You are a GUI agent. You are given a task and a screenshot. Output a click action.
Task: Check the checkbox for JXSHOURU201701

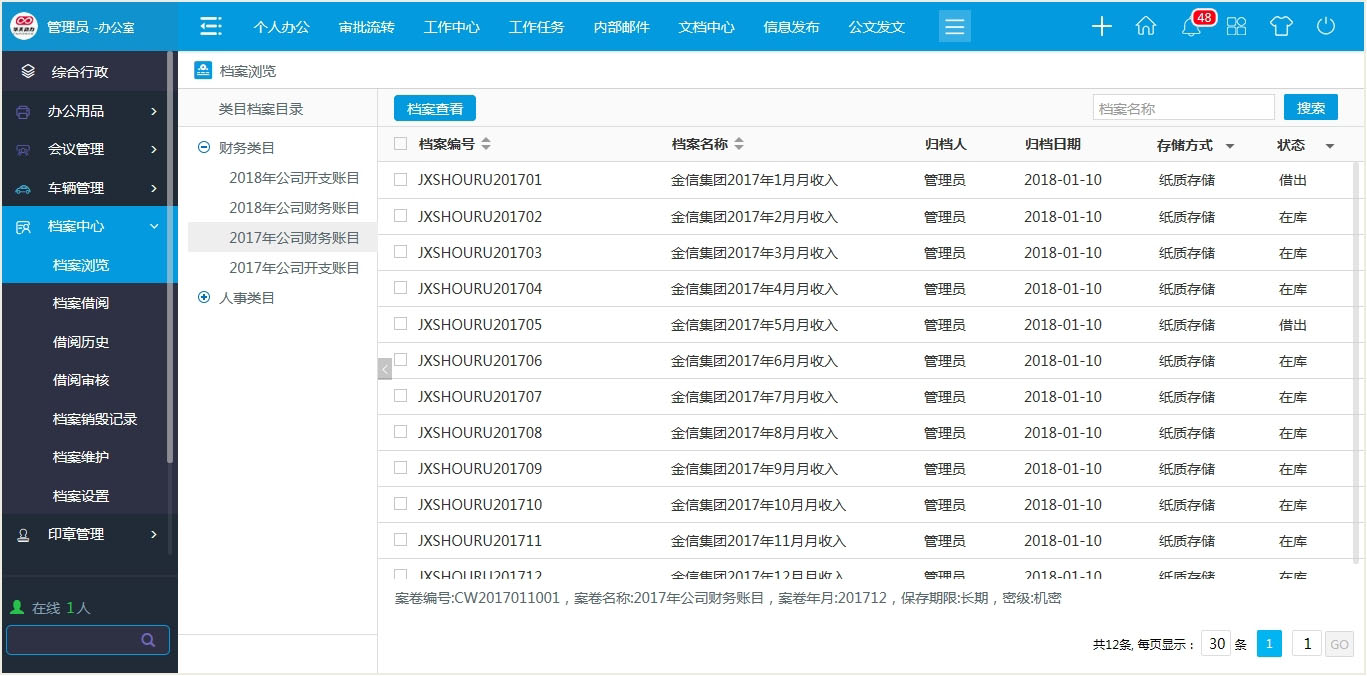tap(400, 180)
